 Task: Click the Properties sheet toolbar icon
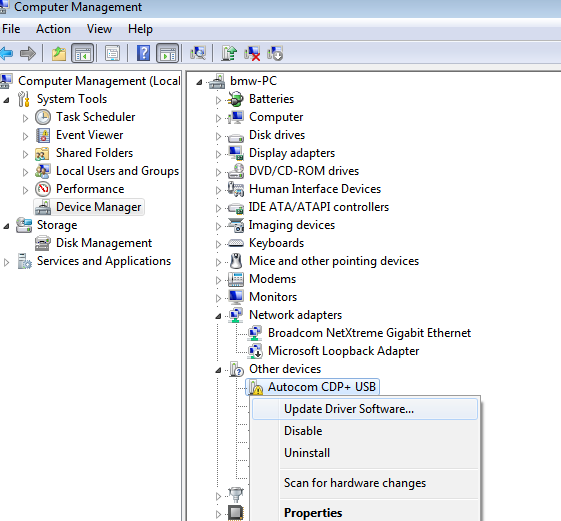pyautogui.click(x=113, y=54)
